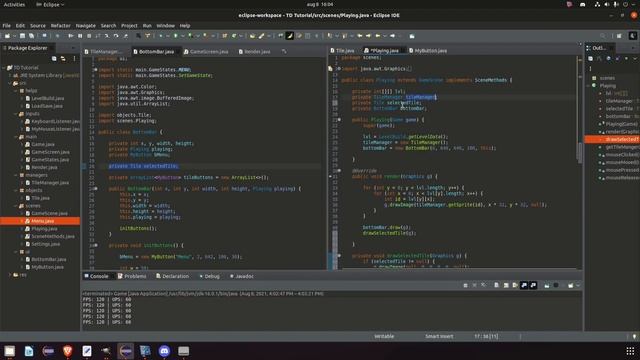The image size is (640, 360).
Task: Open the clock in the top bar
Action: point(320,4)
